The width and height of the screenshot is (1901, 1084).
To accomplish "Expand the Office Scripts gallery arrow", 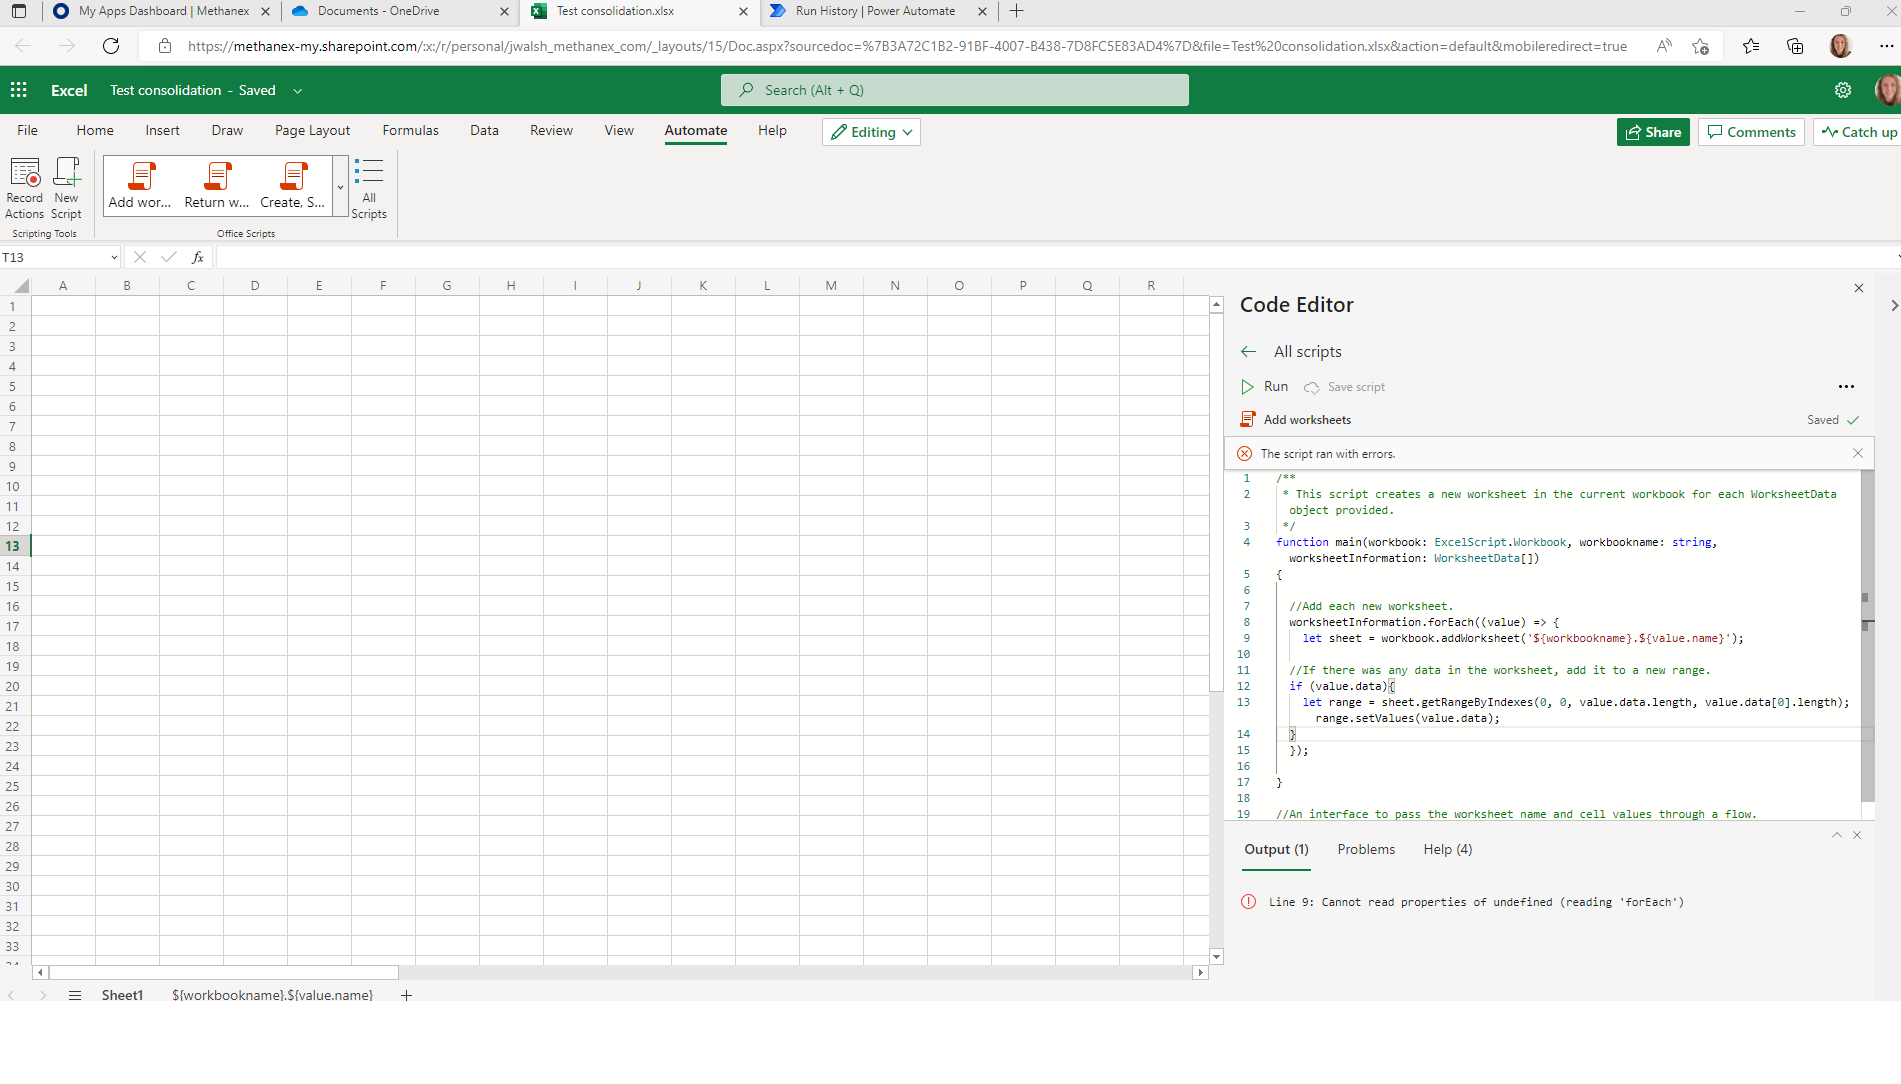I will coord(340,188).
